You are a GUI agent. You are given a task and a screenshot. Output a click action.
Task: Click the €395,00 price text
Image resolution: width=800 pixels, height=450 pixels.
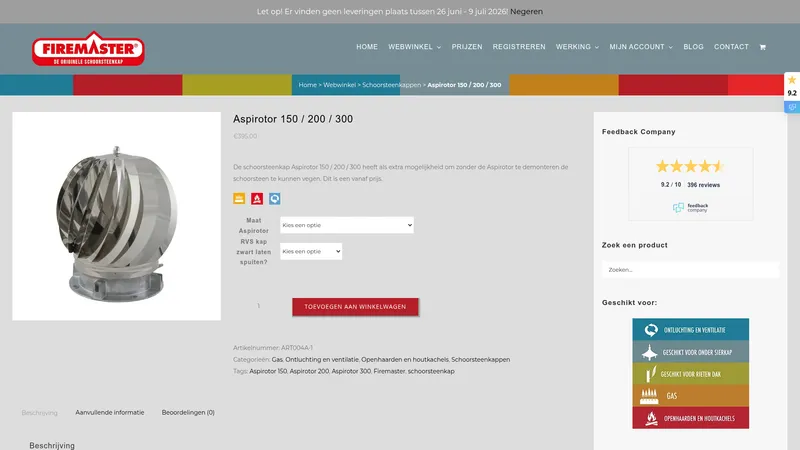(245, 136)
